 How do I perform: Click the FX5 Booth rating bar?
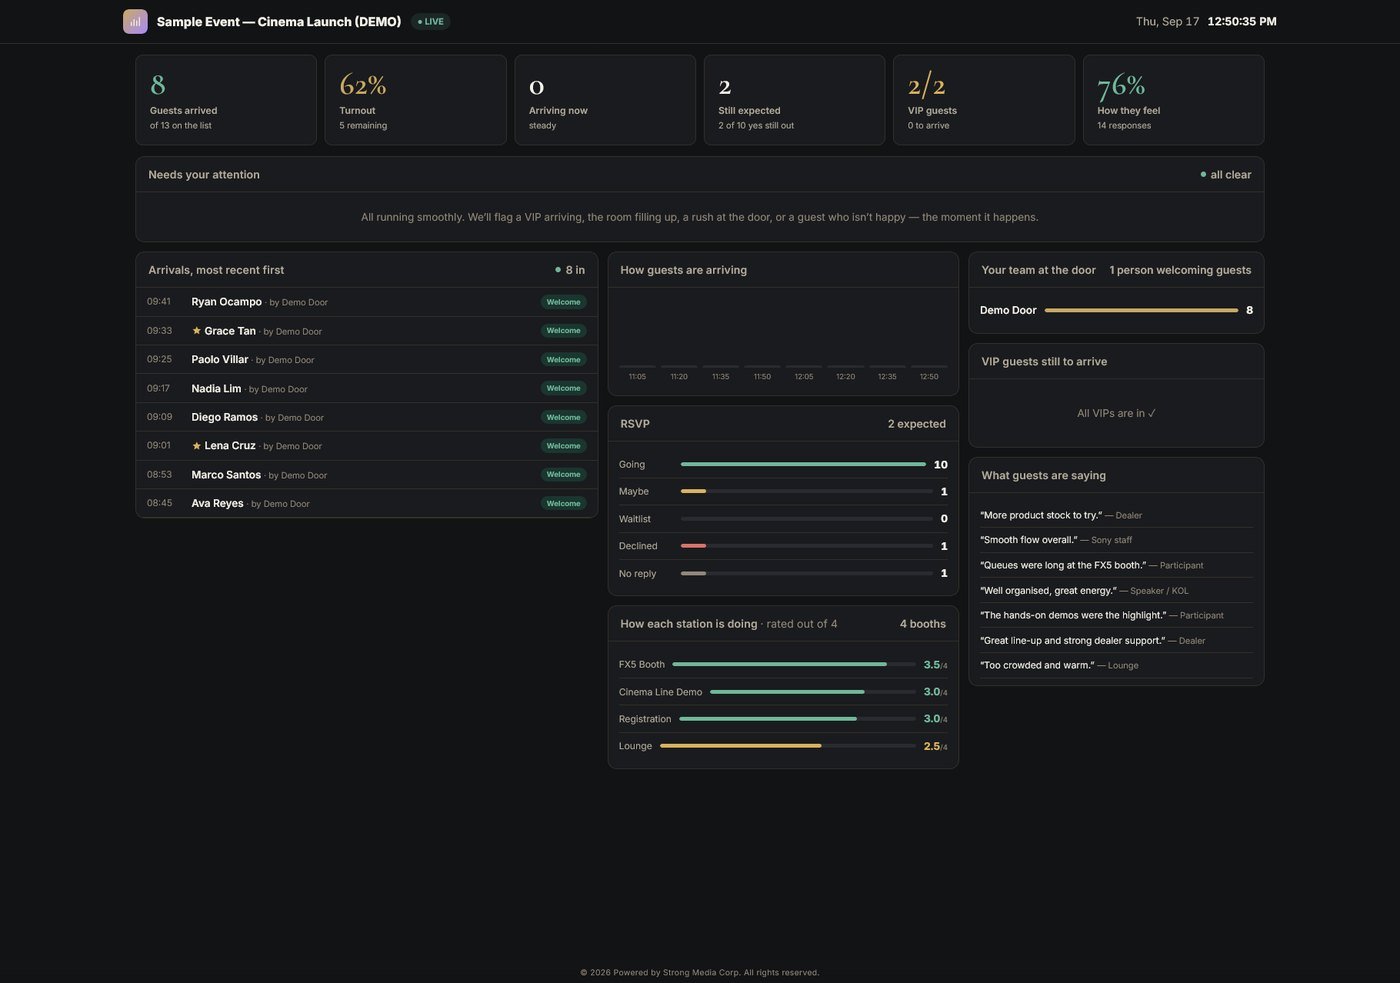[794, 664]
